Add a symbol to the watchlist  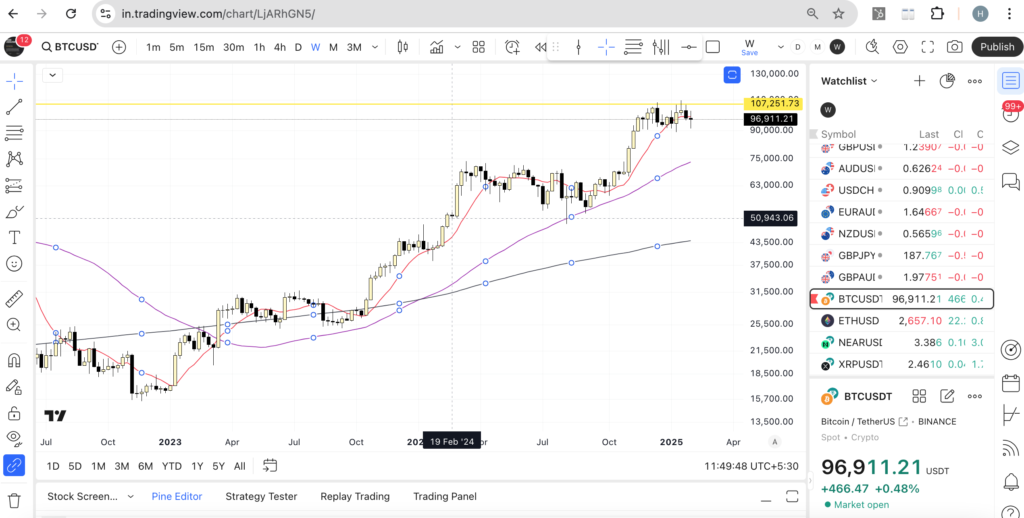point(920,81)
